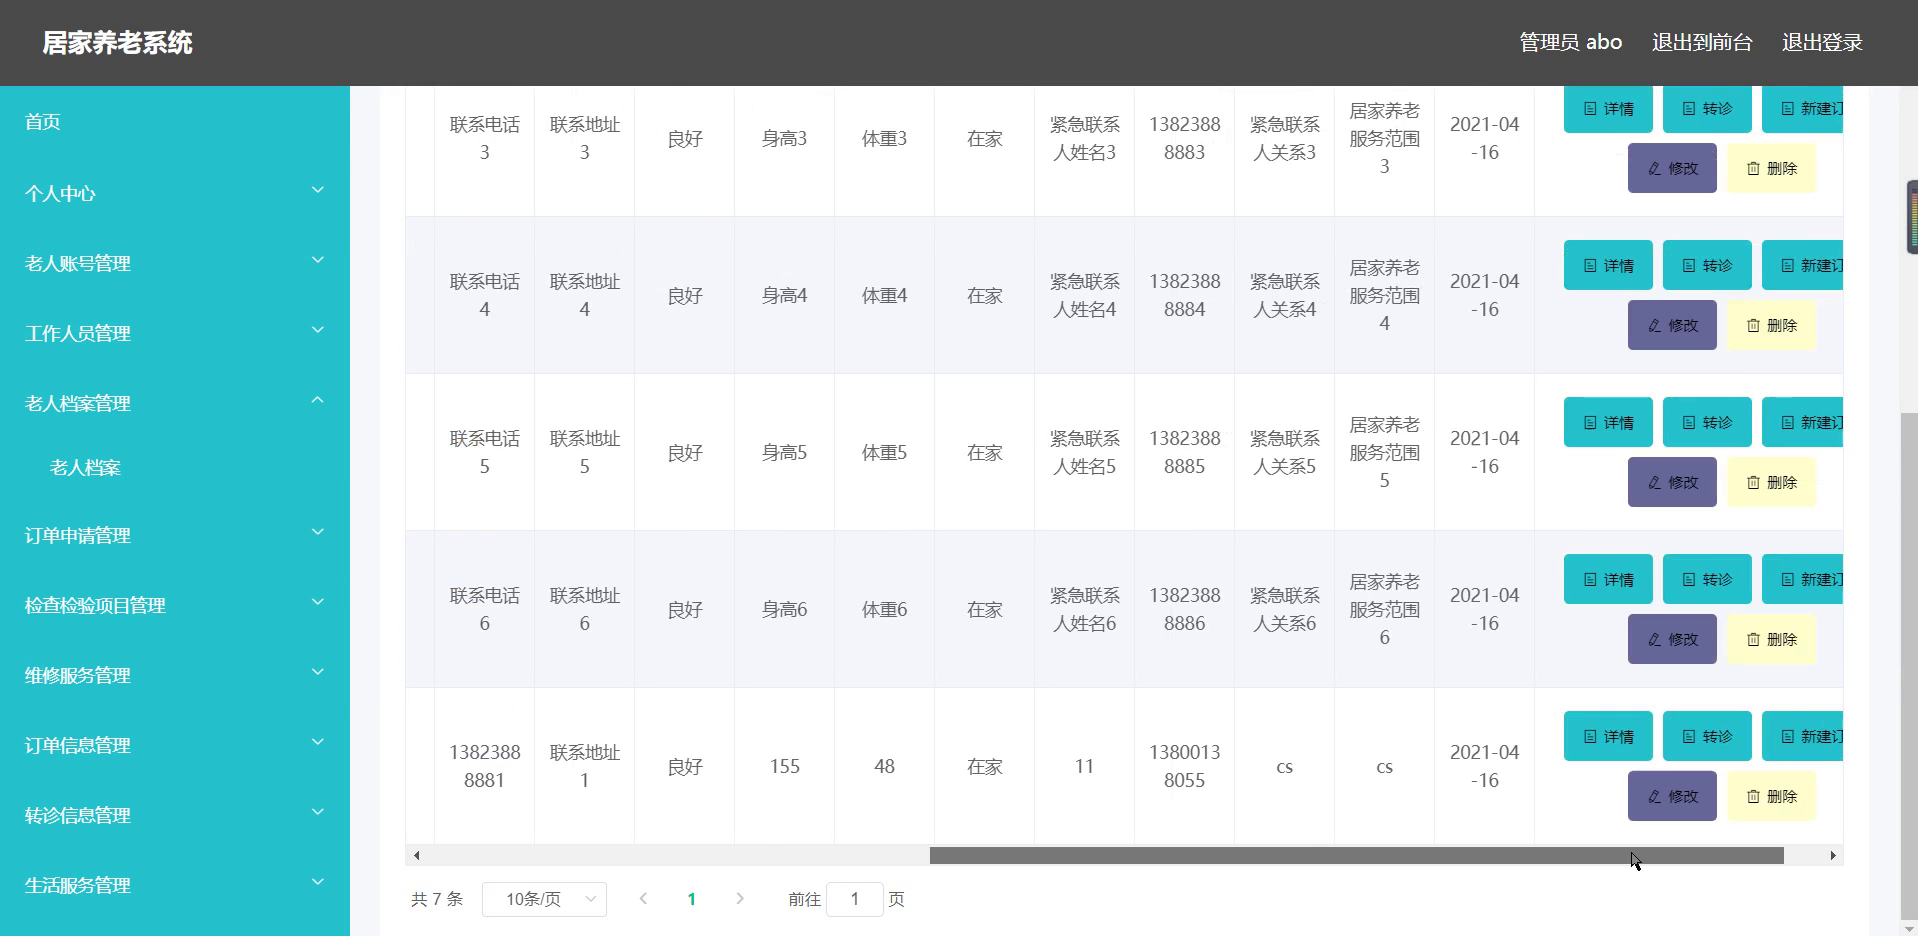Image resolution: width=1918 pixels, height=936 pixels.
Task: Open 详情 for the 13823888881 row
Action: pyautogui.click(x=1608, y=736)
